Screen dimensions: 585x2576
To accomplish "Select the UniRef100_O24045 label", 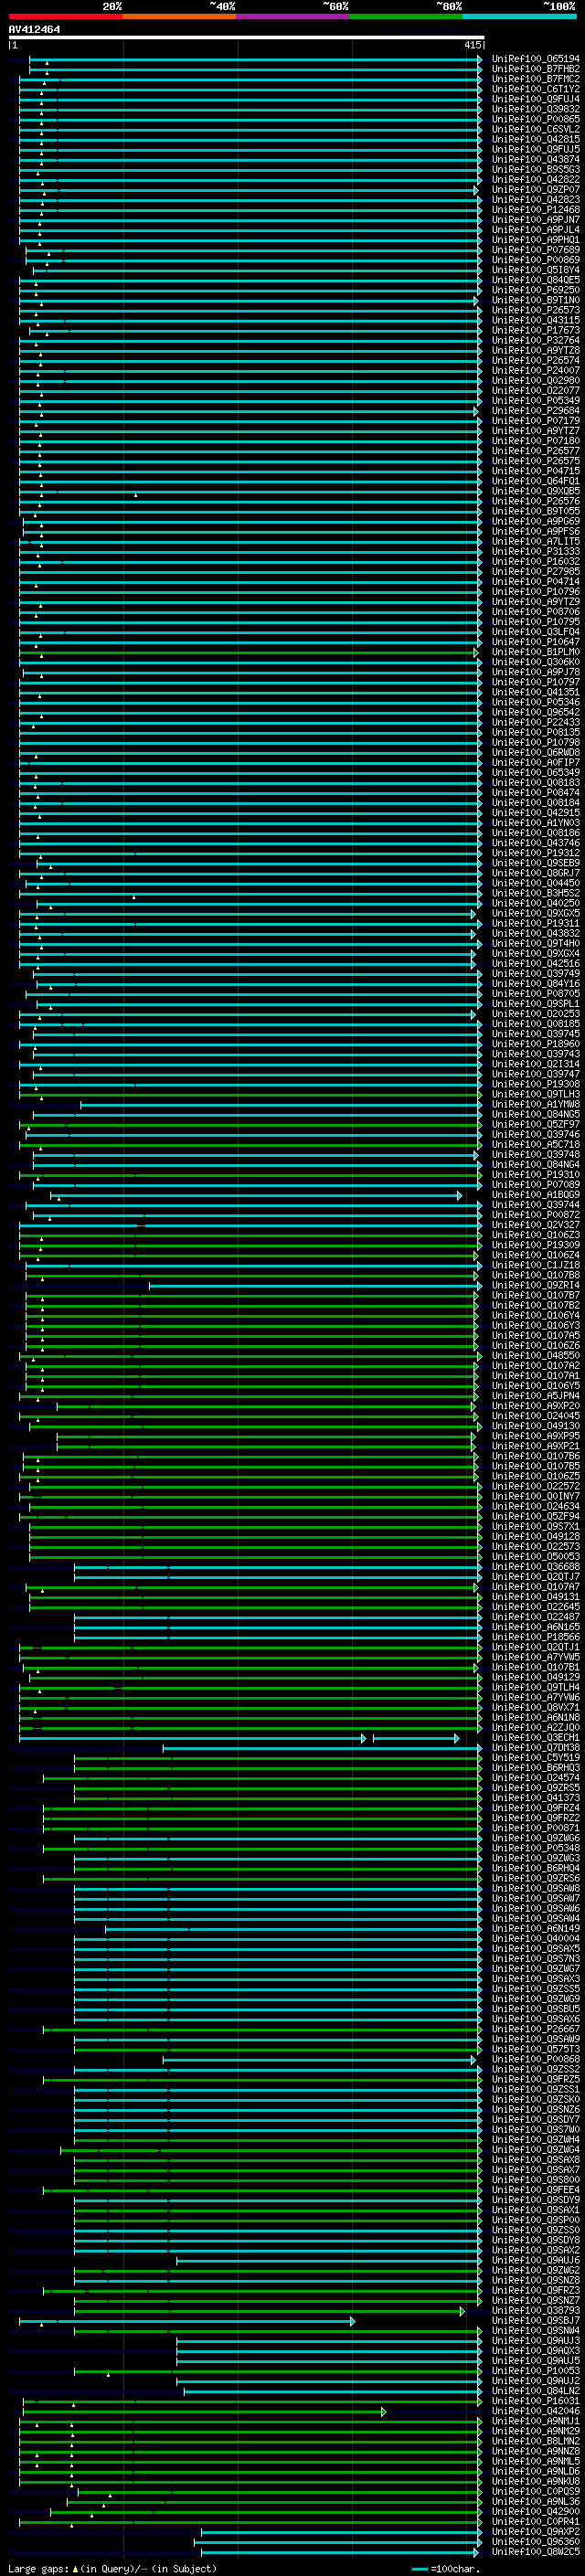I will coord(535,1416).
